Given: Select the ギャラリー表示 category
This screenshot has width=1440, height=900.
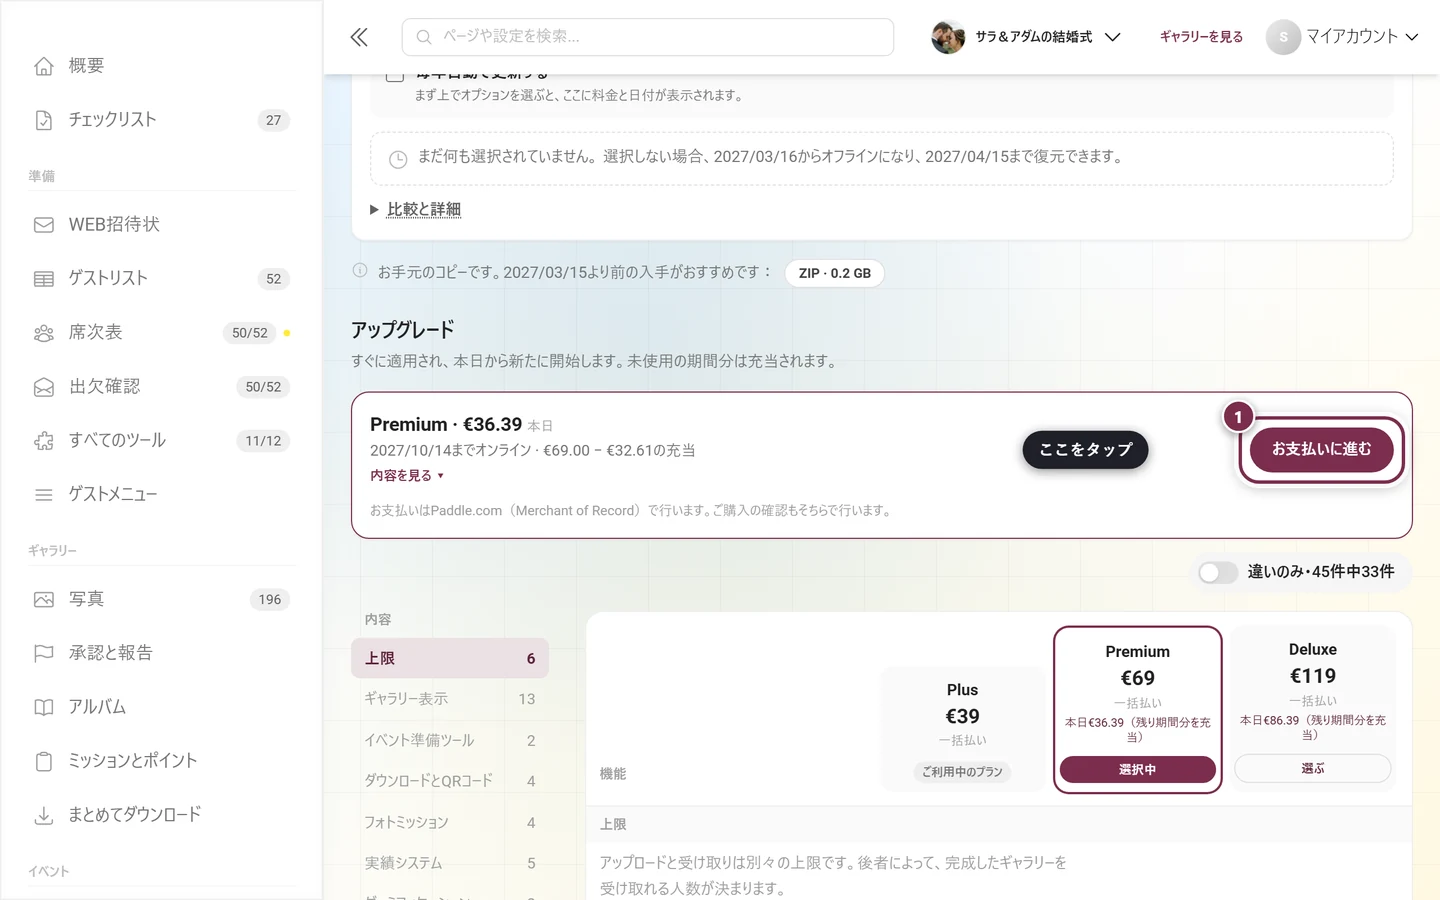Looking at the screenshot, I should (x=450, y=699).
